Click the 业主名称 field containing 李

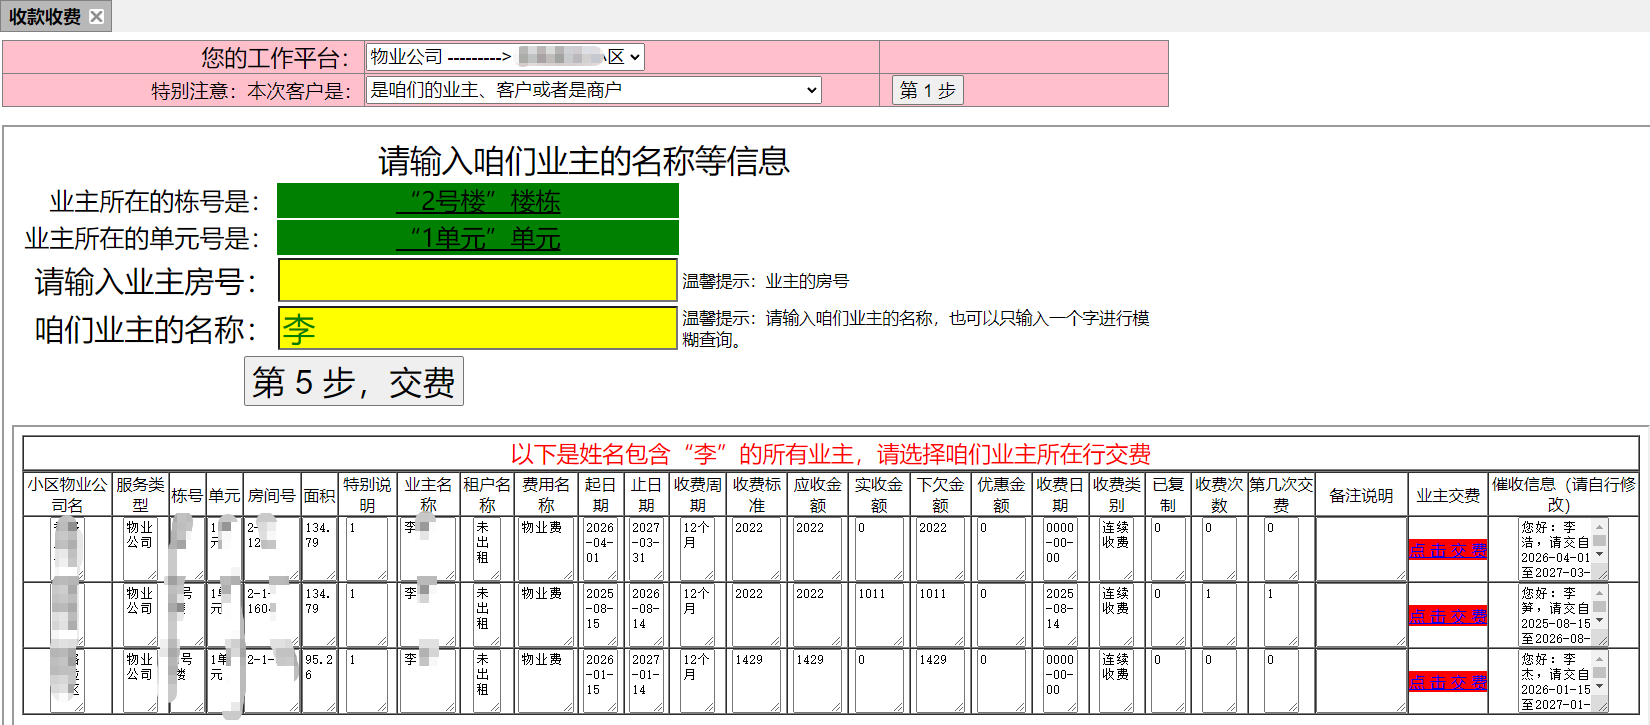pos(477,328)
